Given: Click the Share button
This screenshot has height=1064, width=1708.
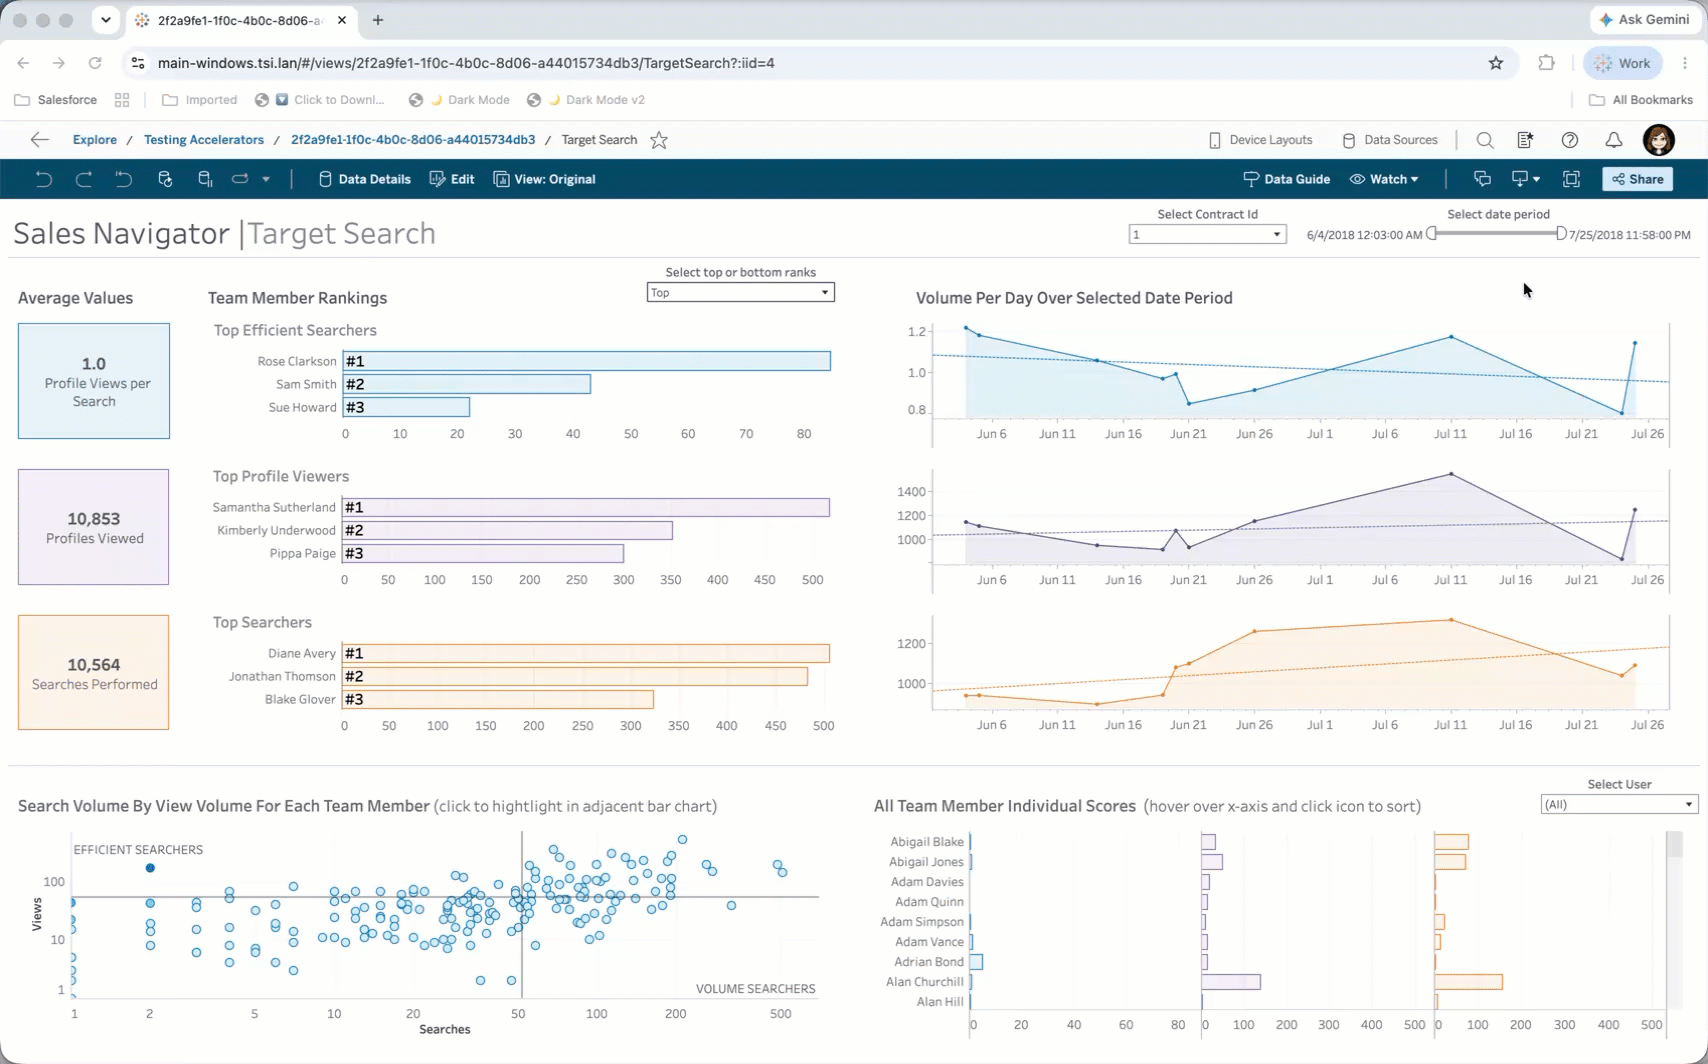Looking at the screenshot, I should click(1638, 179).
